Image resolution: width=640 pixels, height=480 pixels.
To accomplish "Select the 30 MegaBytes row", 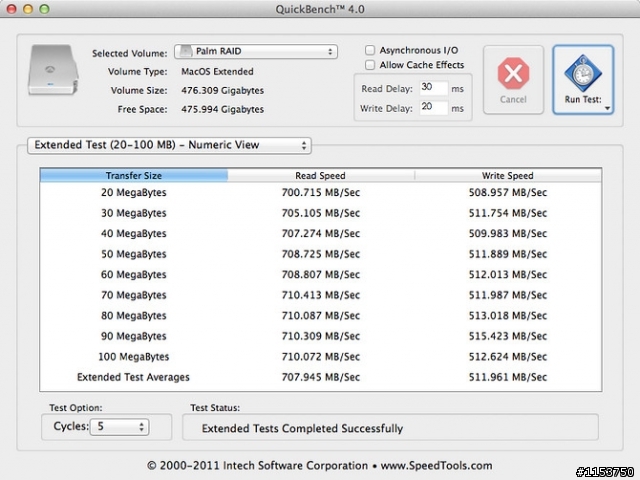I will (x=320, y=213).
